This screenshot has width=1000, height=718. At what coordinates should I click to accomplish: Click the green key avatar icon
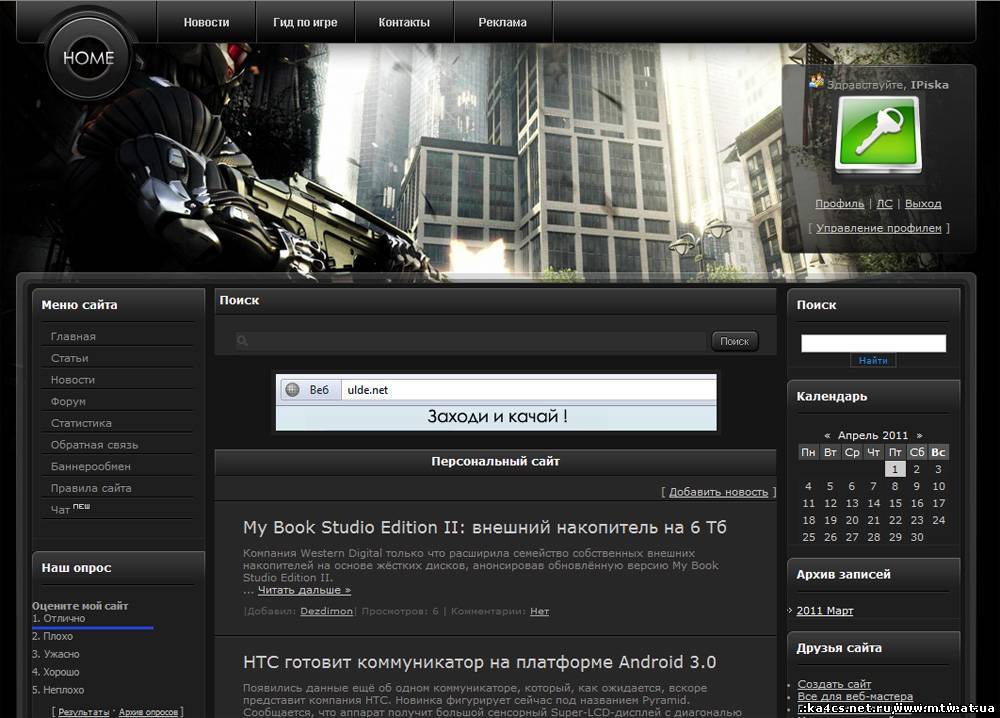tap(878, 135)
